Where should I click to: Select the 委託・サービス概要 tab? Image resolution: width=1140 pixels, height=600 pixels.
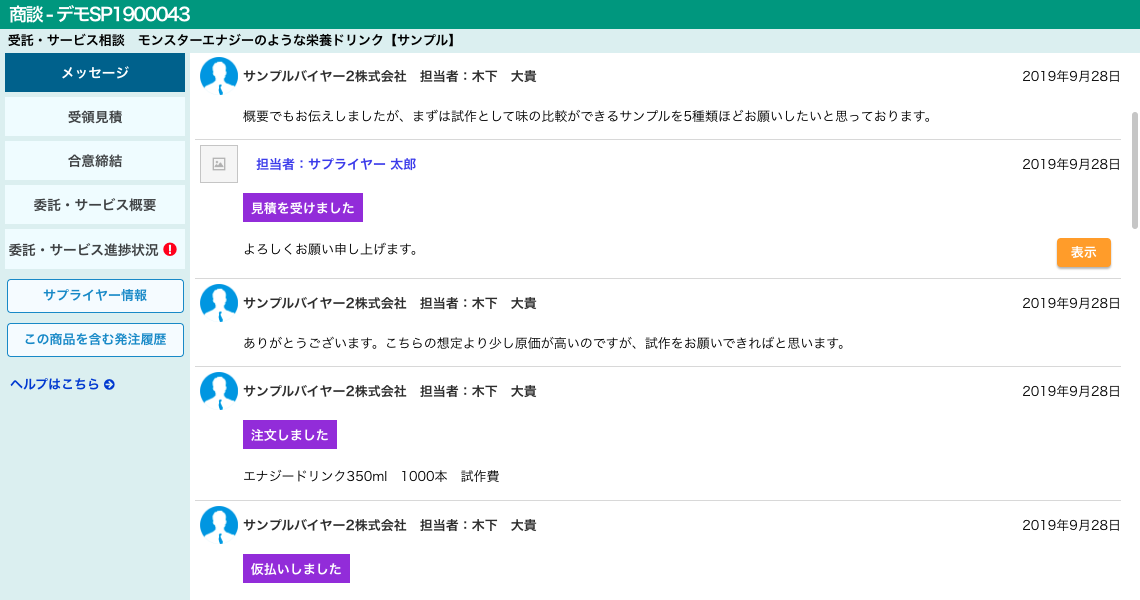click(x=95, y=205)
